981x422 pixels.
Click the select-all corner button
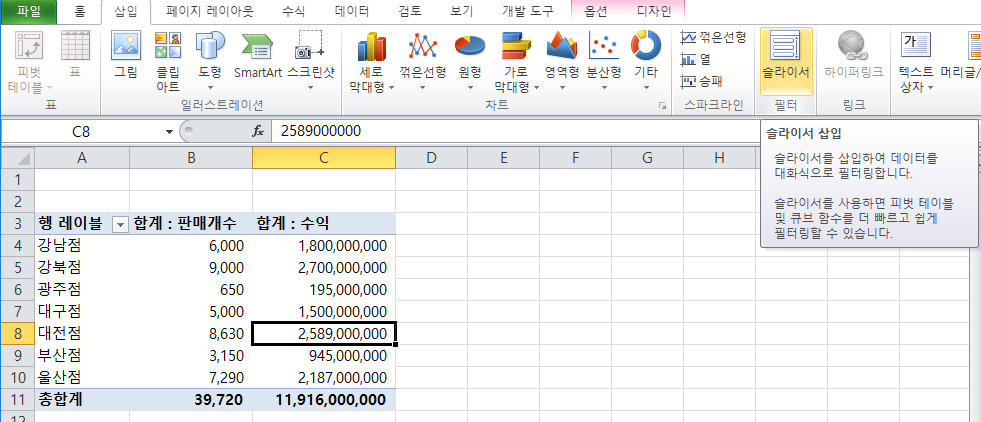(x=18, y=158)
